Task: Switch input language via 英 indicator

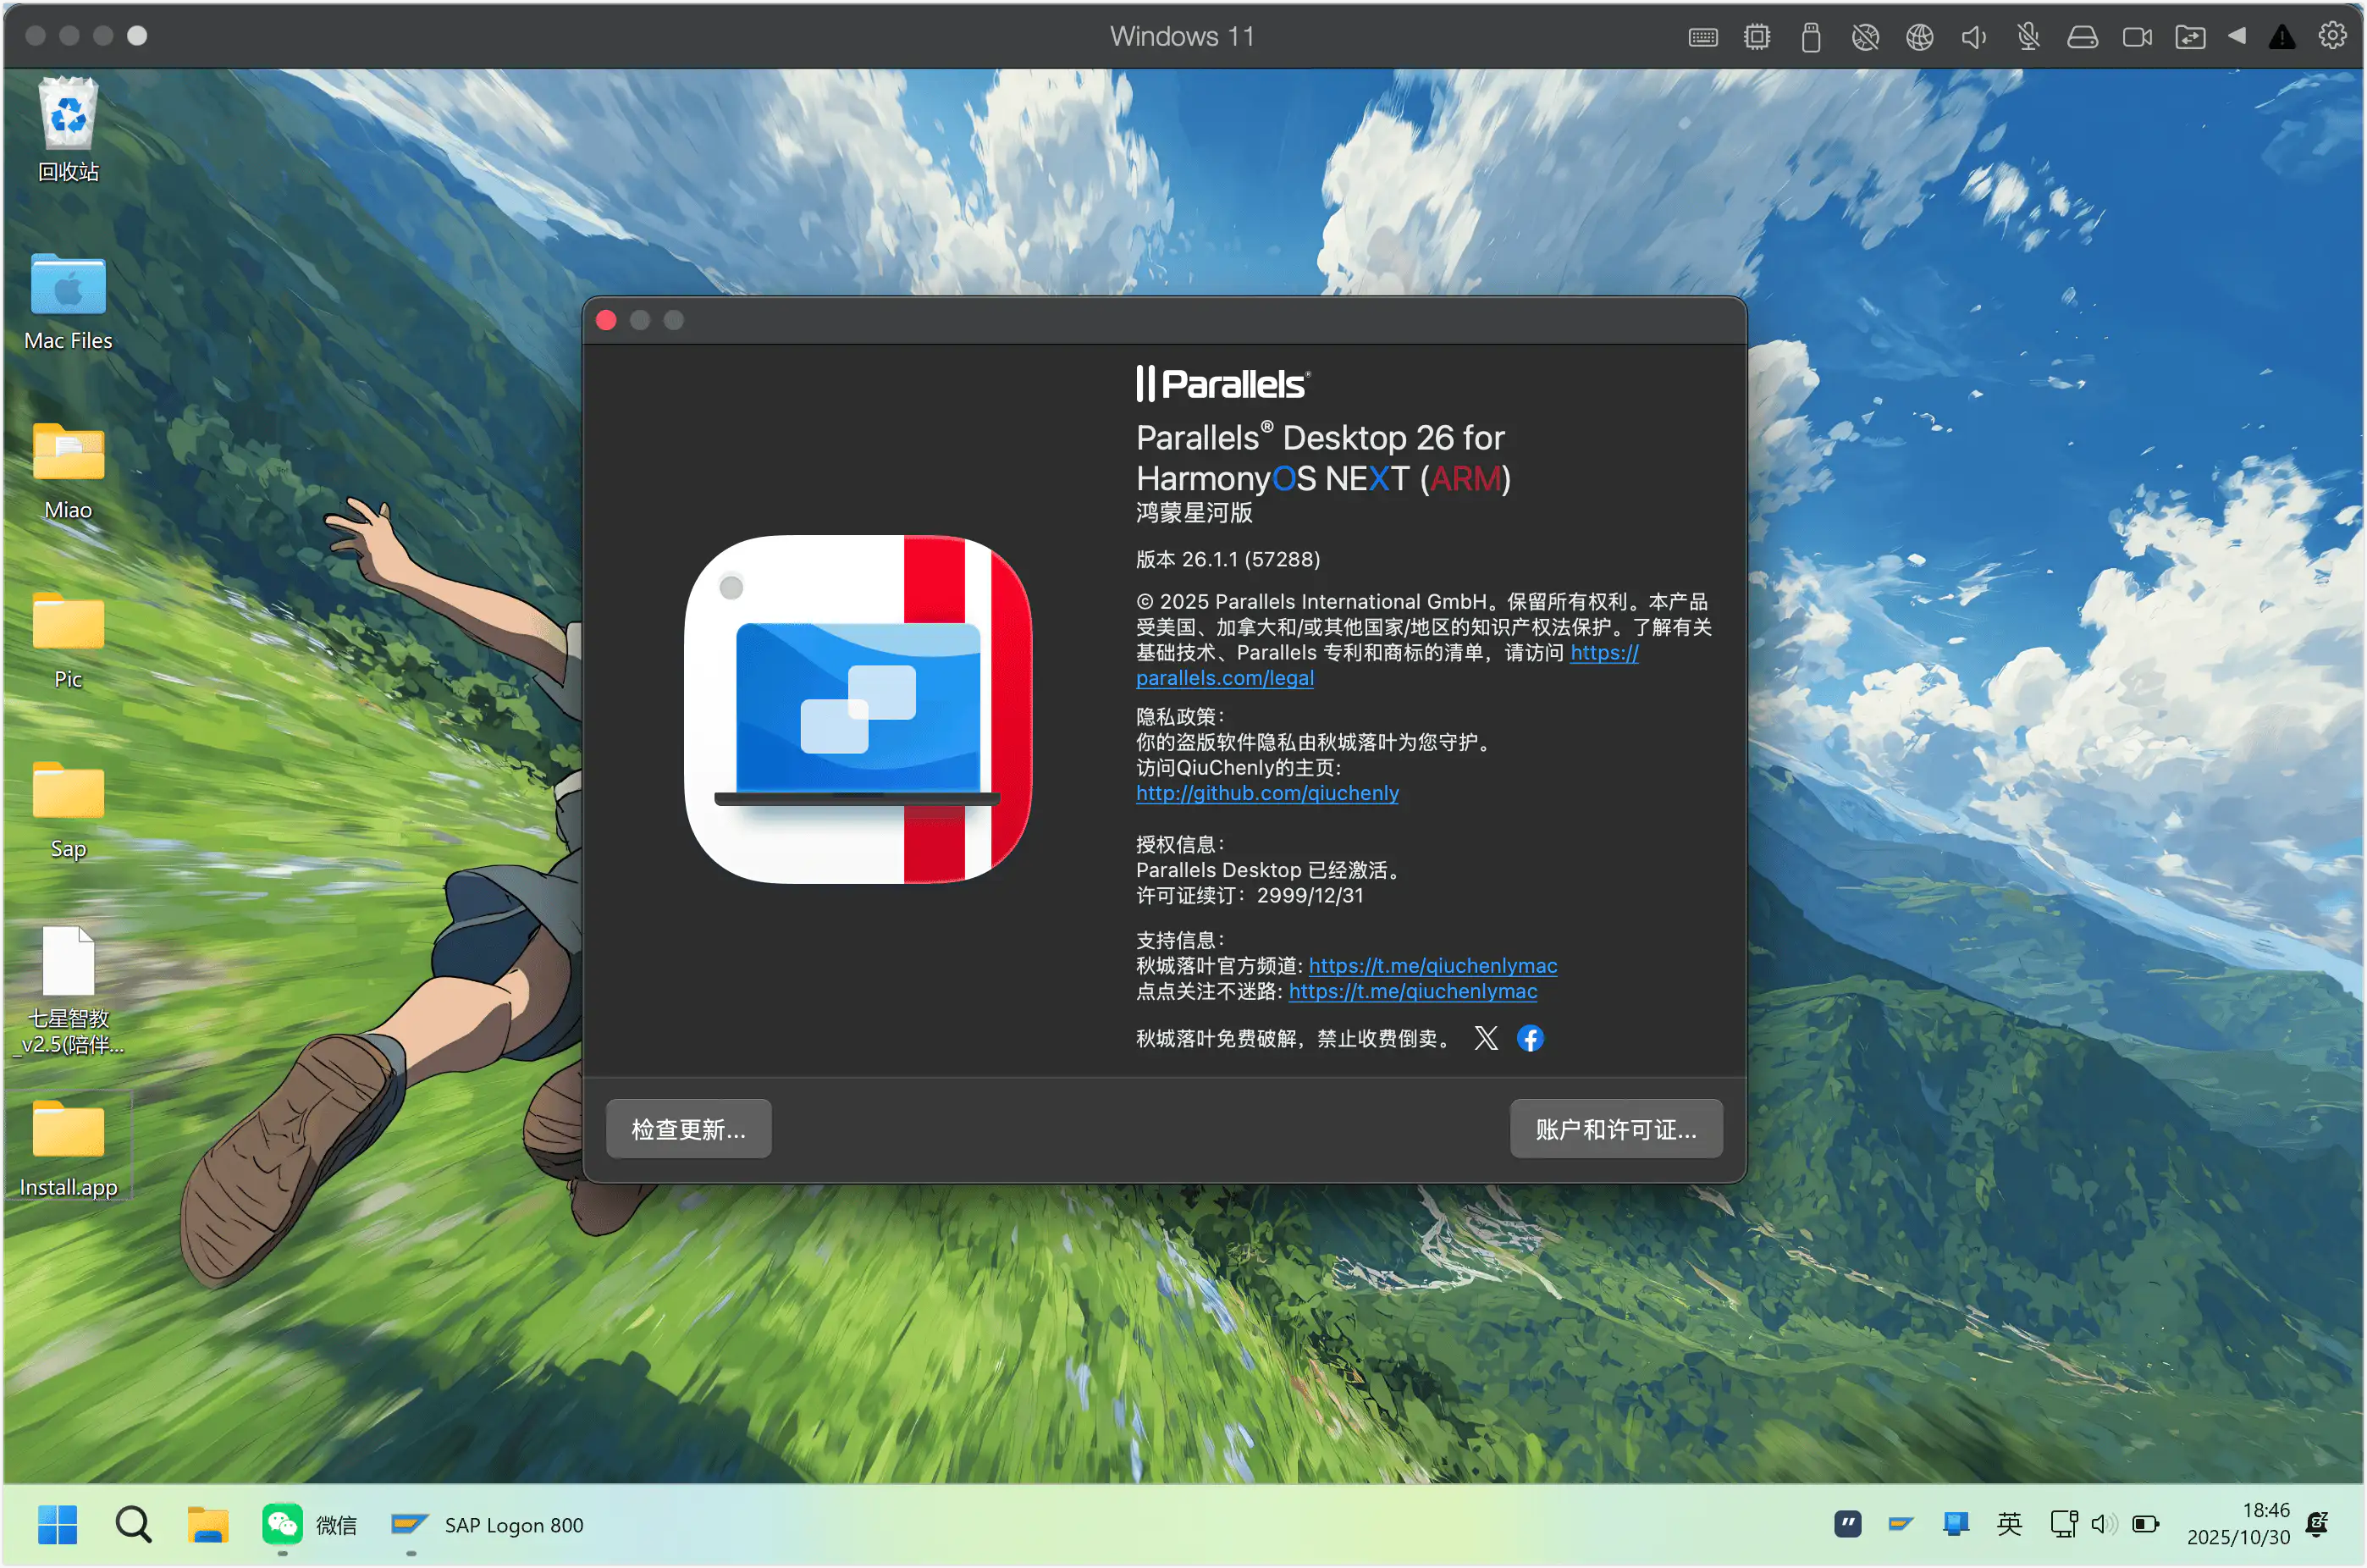Action: coord(2009,1524)
